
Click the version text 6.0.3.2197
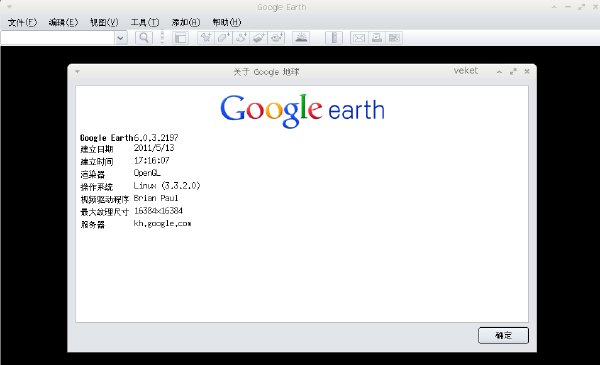(x=156, y=137)
